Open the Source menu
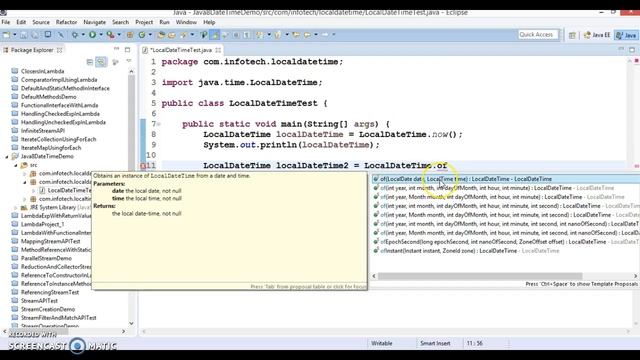 (41, 22)
